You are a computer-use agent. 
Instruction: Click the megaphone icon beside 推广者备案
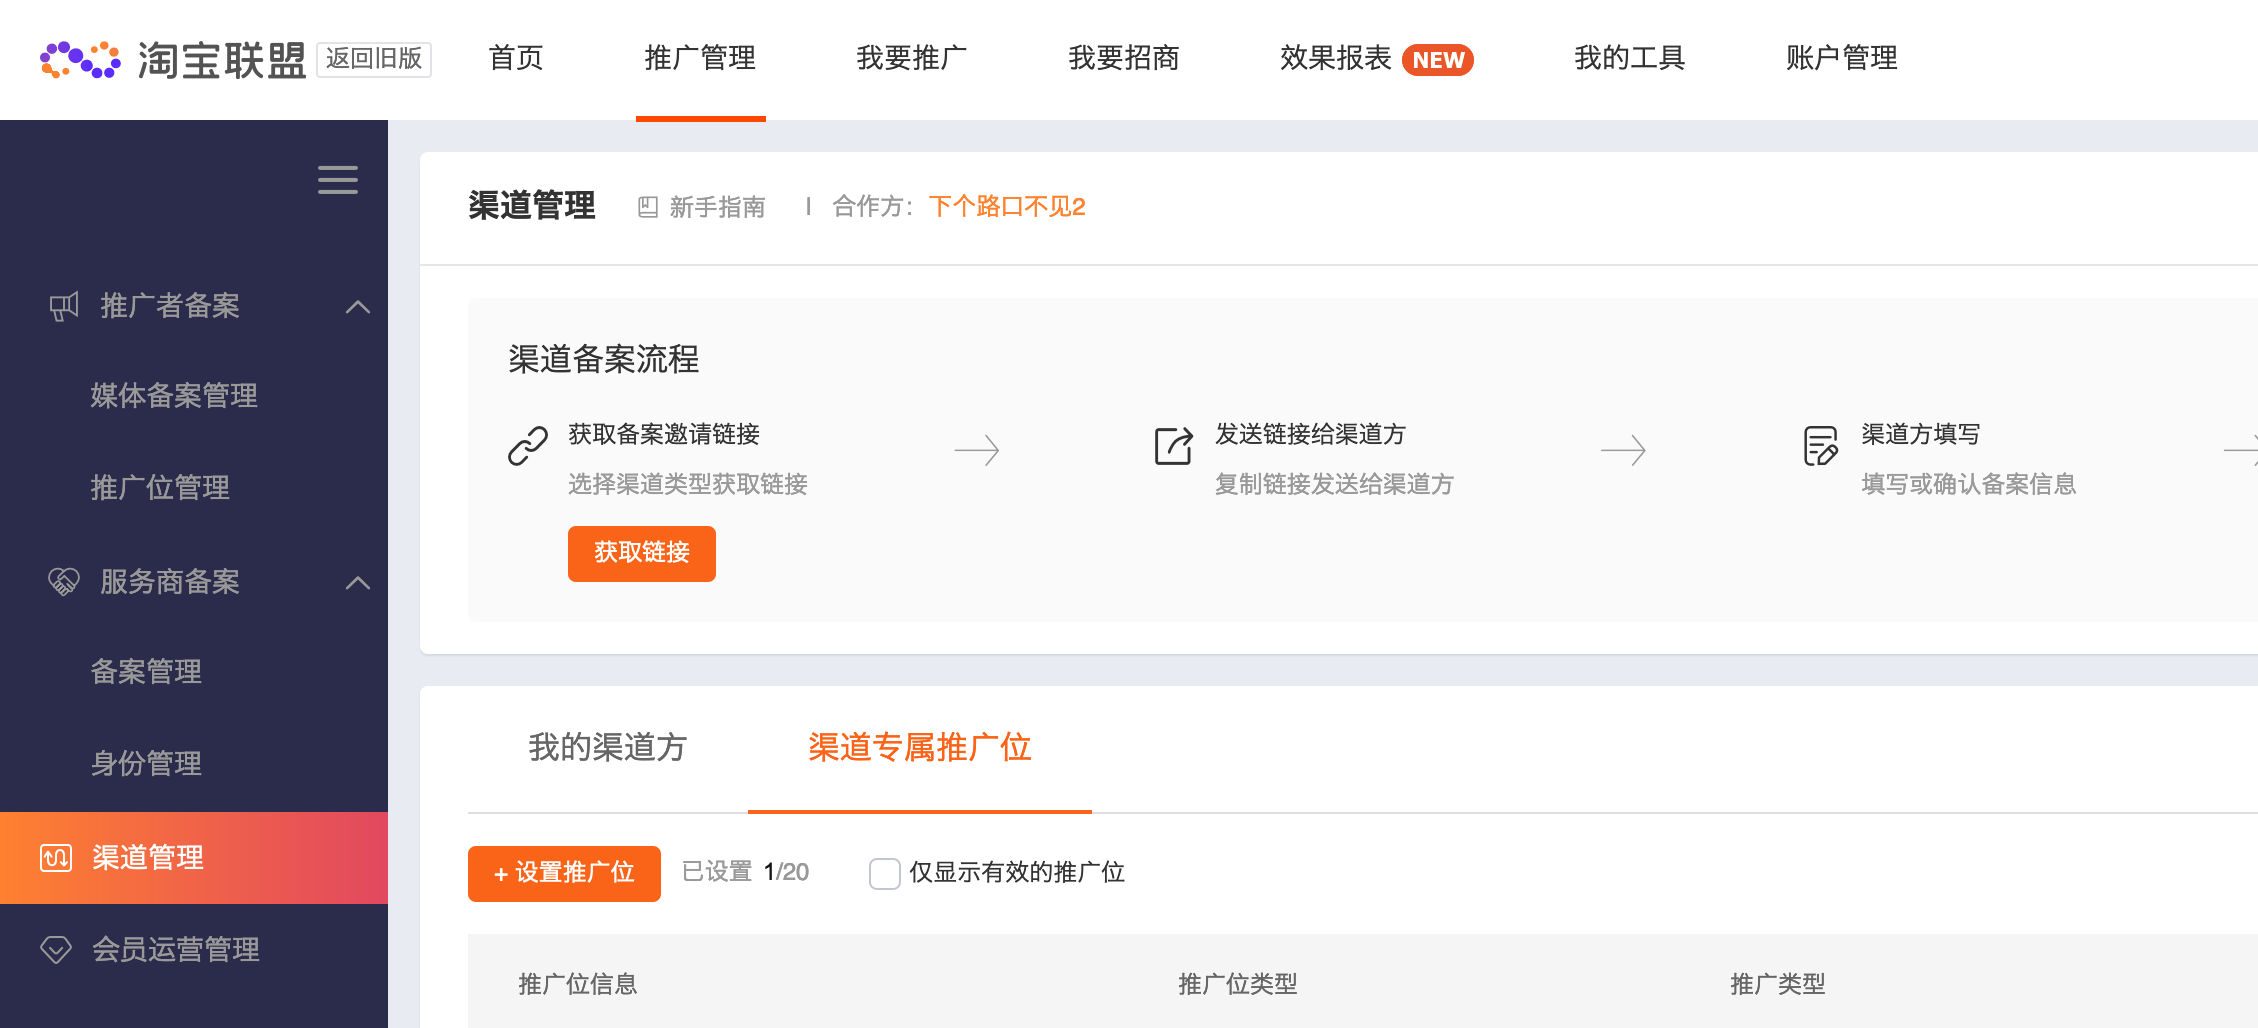(x=64, y=306)
